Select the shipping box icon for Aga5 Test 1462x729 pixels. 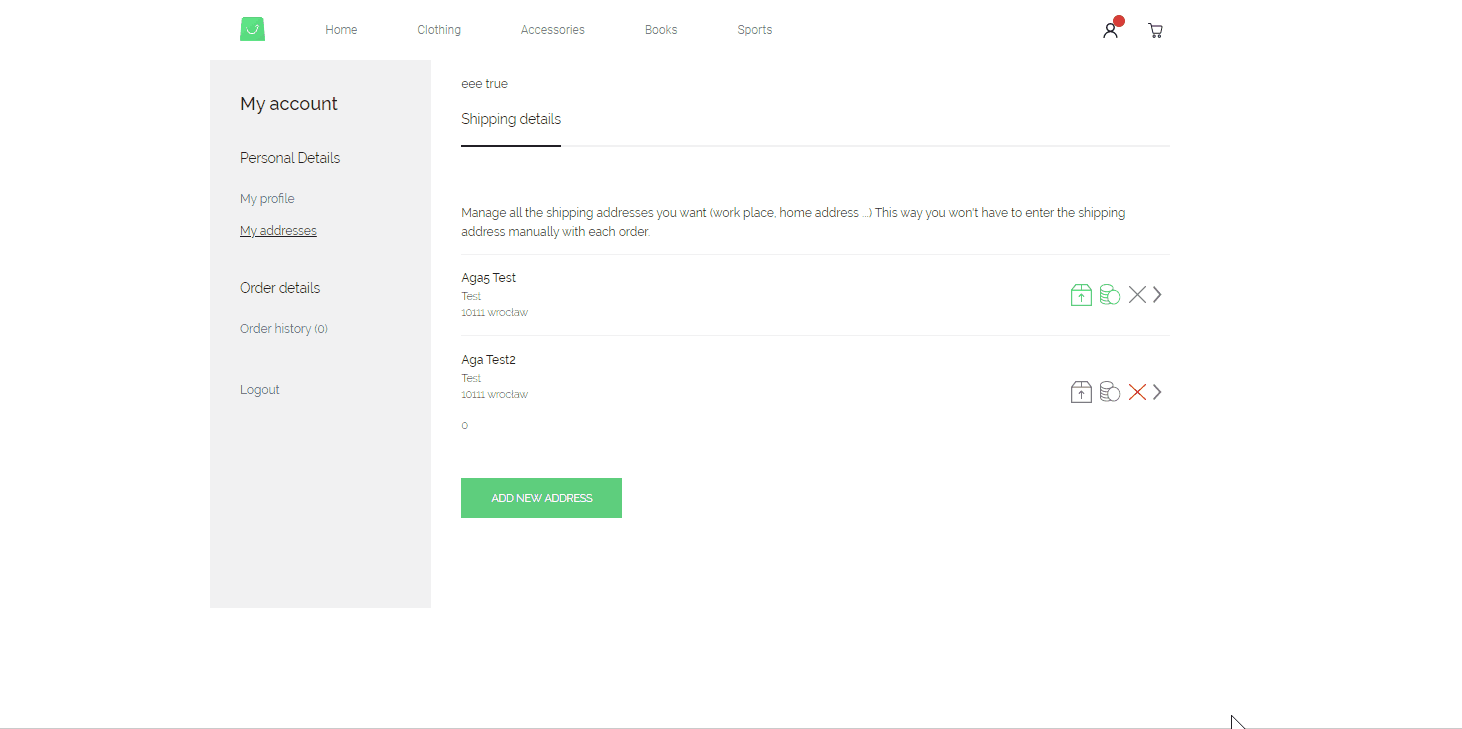click(1081, 294)
